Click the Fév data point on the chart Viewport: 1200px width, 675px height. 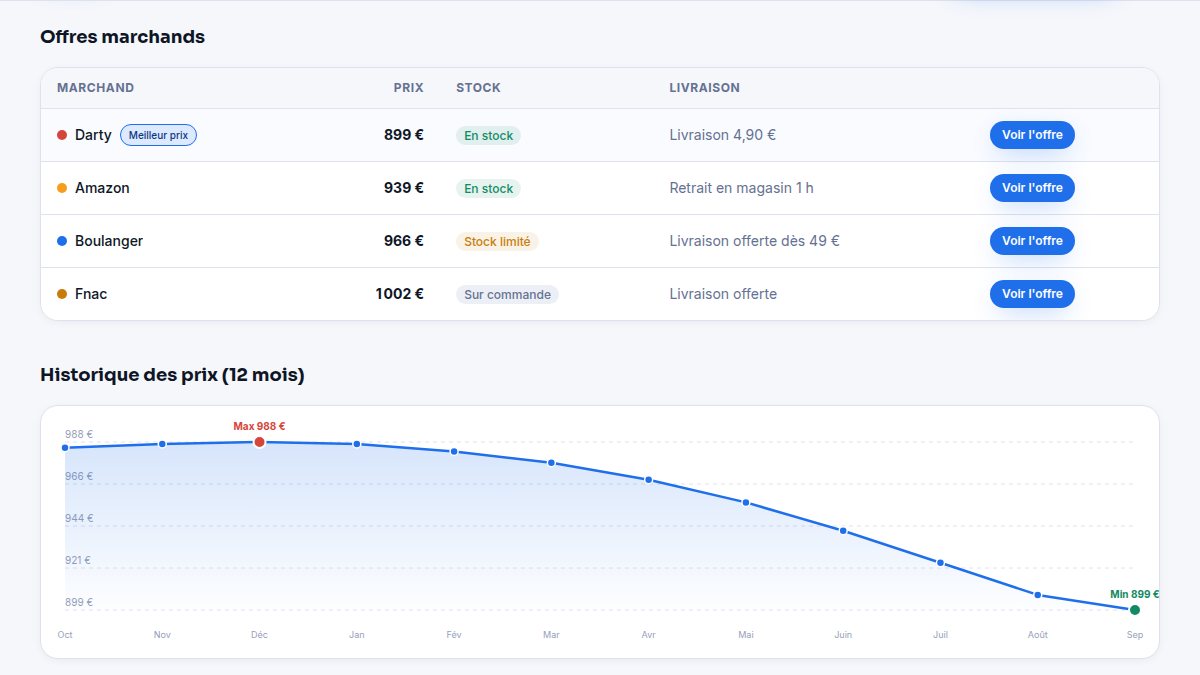[454, 452]
